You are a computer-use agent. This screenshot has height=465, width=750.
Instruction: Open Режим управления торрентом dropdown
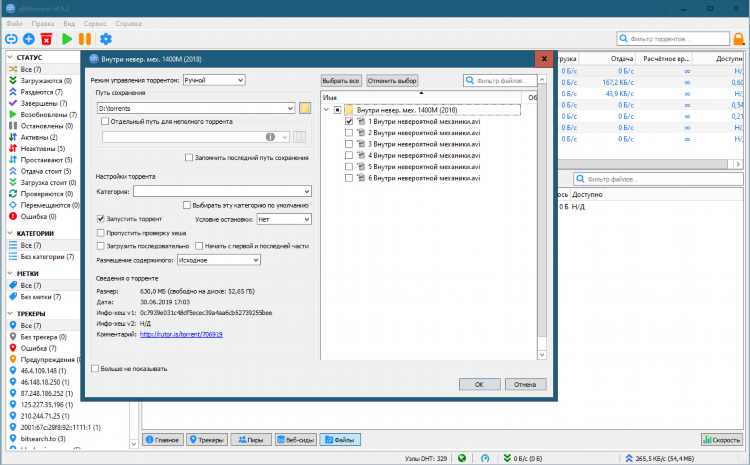point(214,80)
